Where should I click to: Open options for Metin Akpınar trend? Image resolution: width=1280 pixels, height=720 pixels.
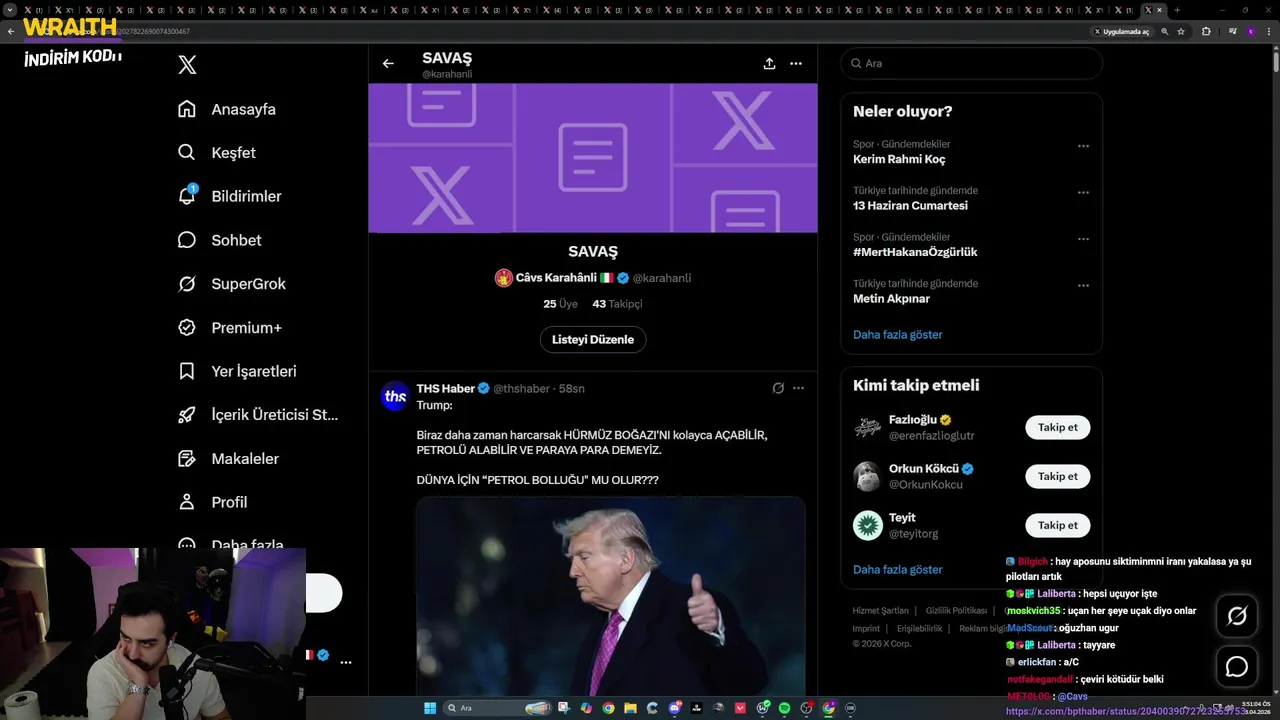[x=1083, y=285]
